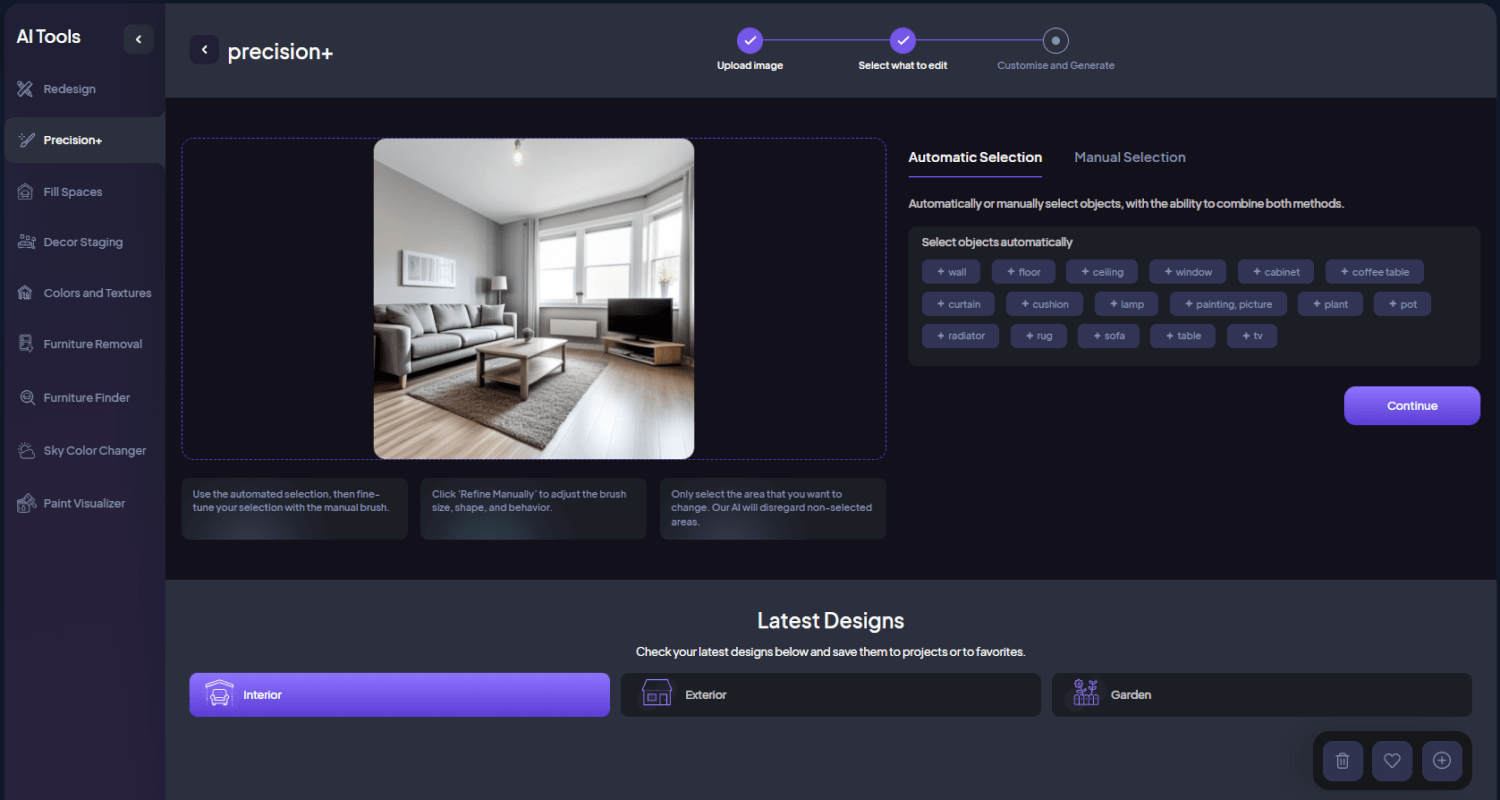
Task: Collapse the AI Tools sidebar
Action: point(138,39)
